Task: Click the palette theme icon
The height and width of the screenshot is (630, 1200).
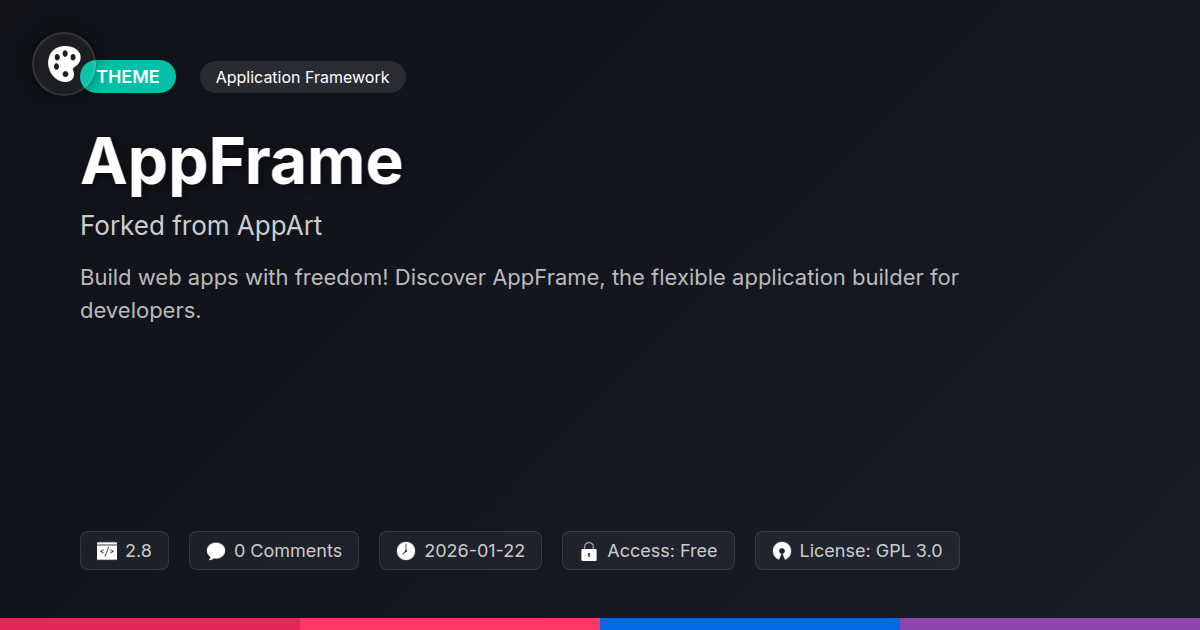Action: (x=64, y=64)
